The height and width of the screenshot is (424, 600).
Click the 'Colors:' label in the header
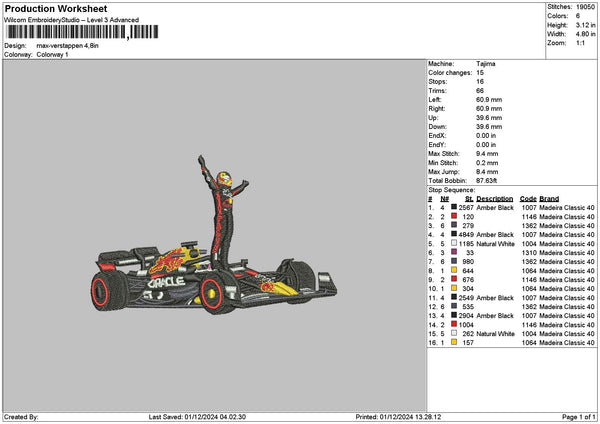coord(558,16)
